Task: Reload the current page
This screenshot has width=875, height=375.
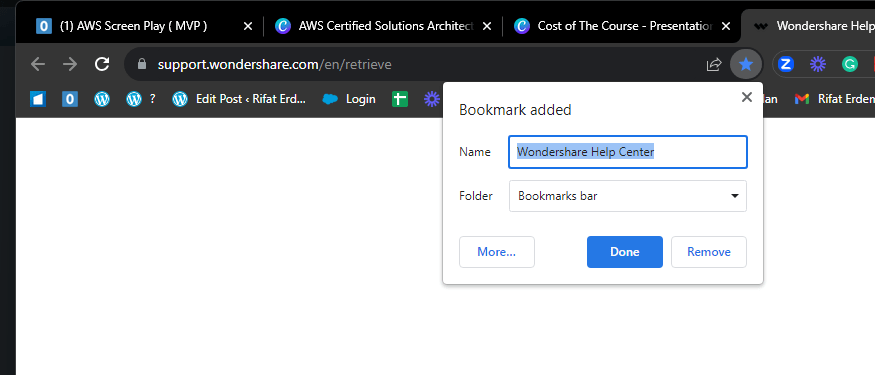Action: [x=102, y=64]
